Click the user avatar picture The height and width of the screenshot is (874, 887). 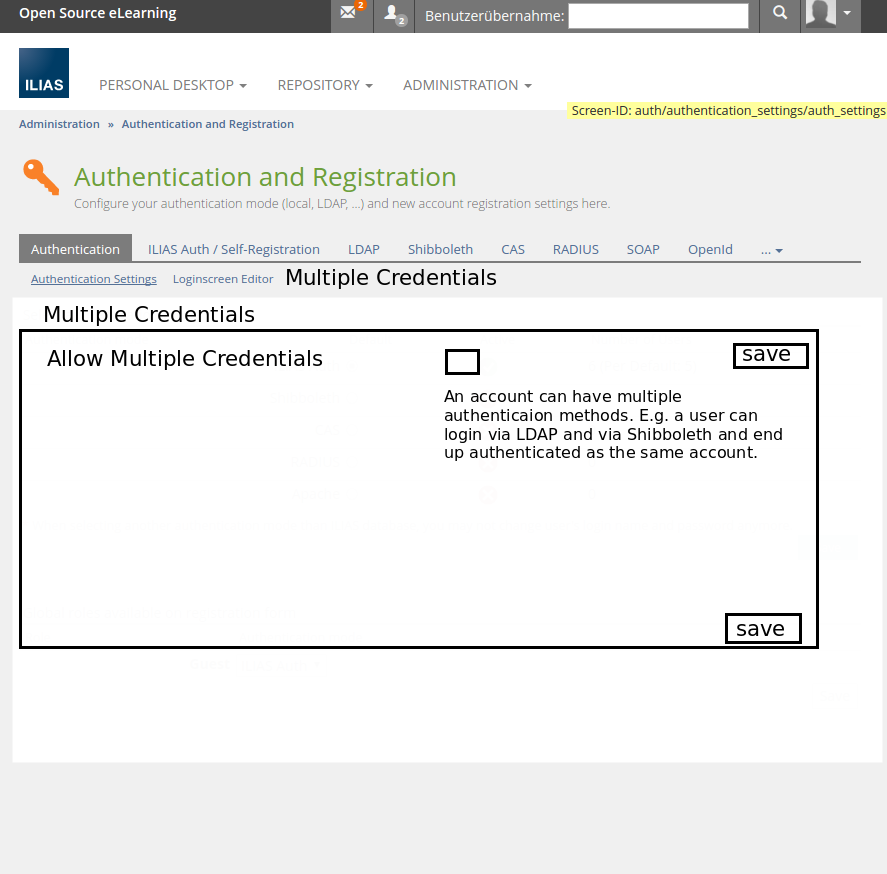click(x=821, y=14)
